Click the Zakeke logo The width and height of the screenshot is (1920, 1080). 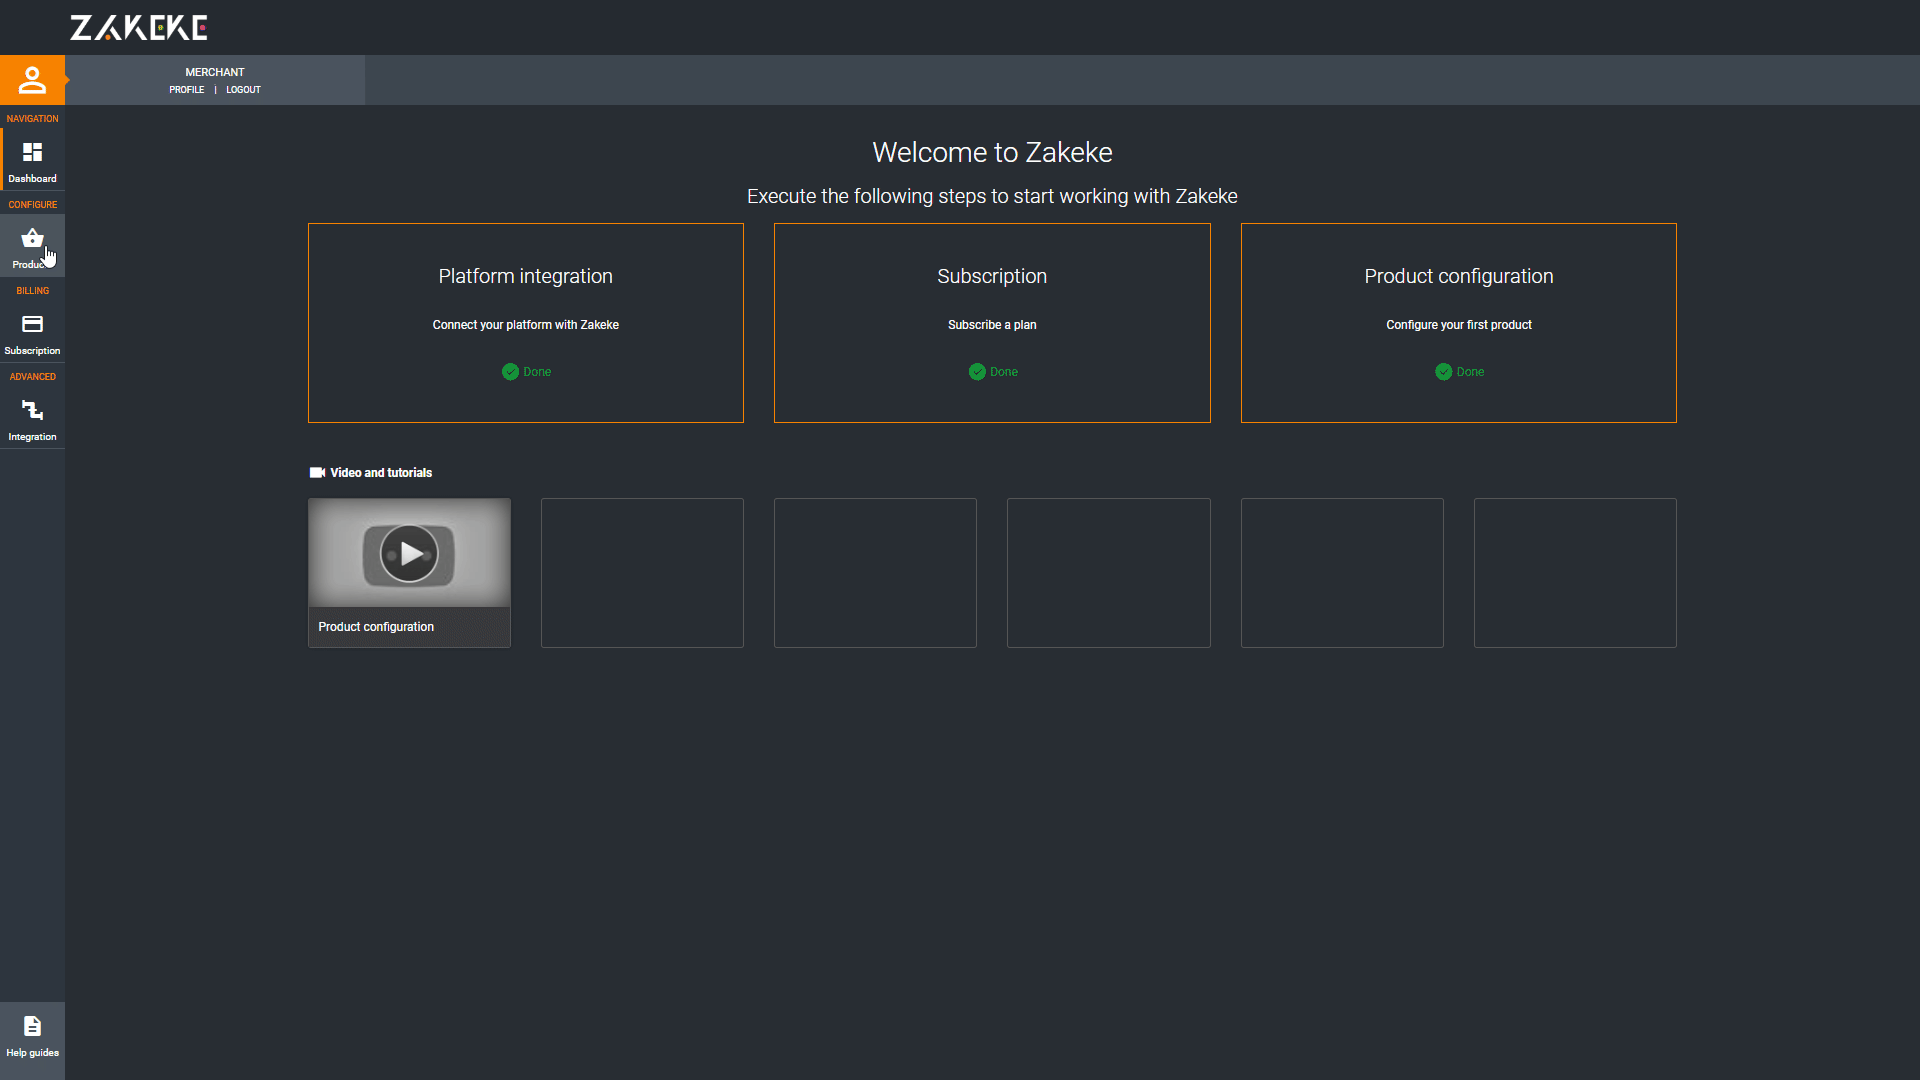139,28
